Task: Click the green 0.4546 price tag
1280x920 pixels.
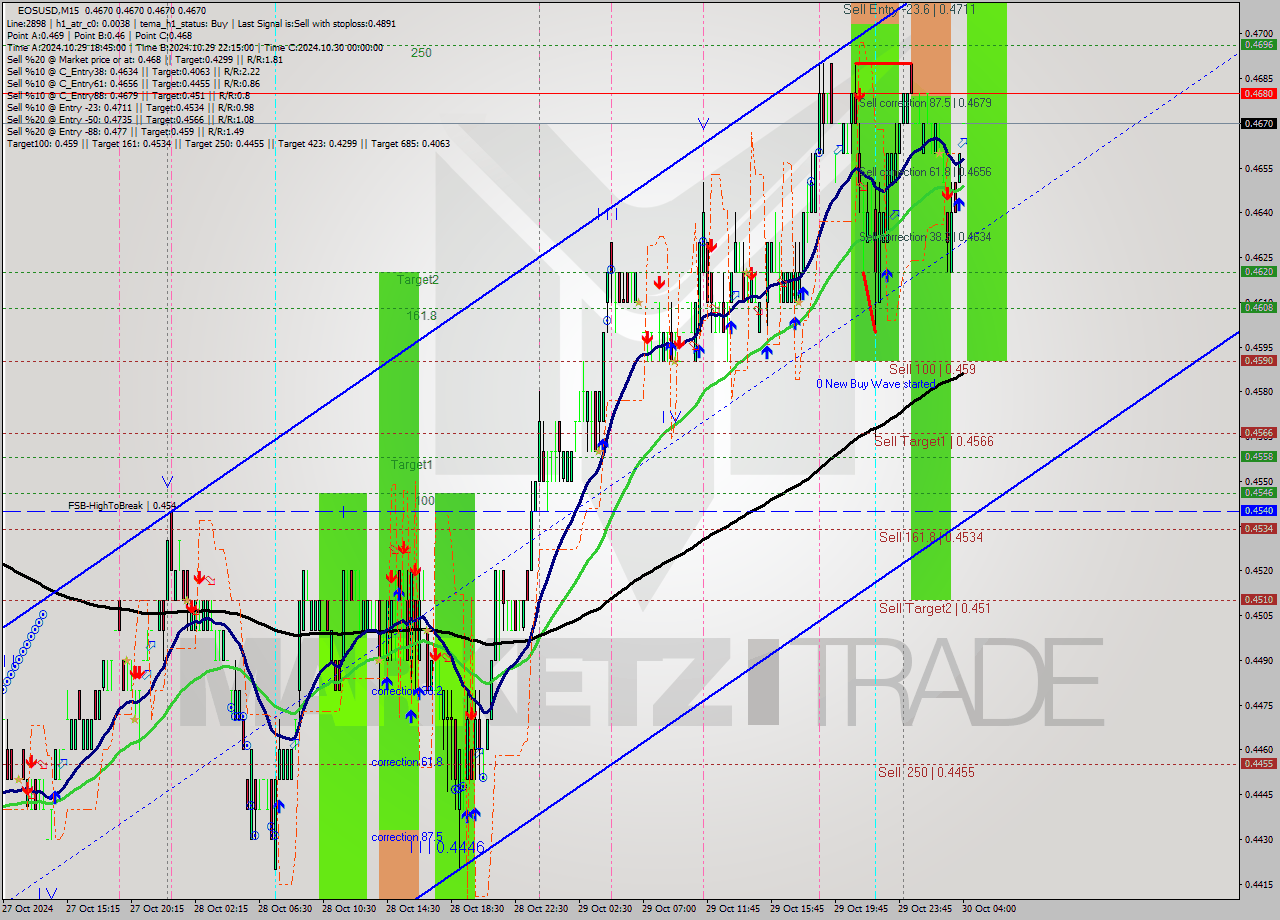Action: [1258, 492]
